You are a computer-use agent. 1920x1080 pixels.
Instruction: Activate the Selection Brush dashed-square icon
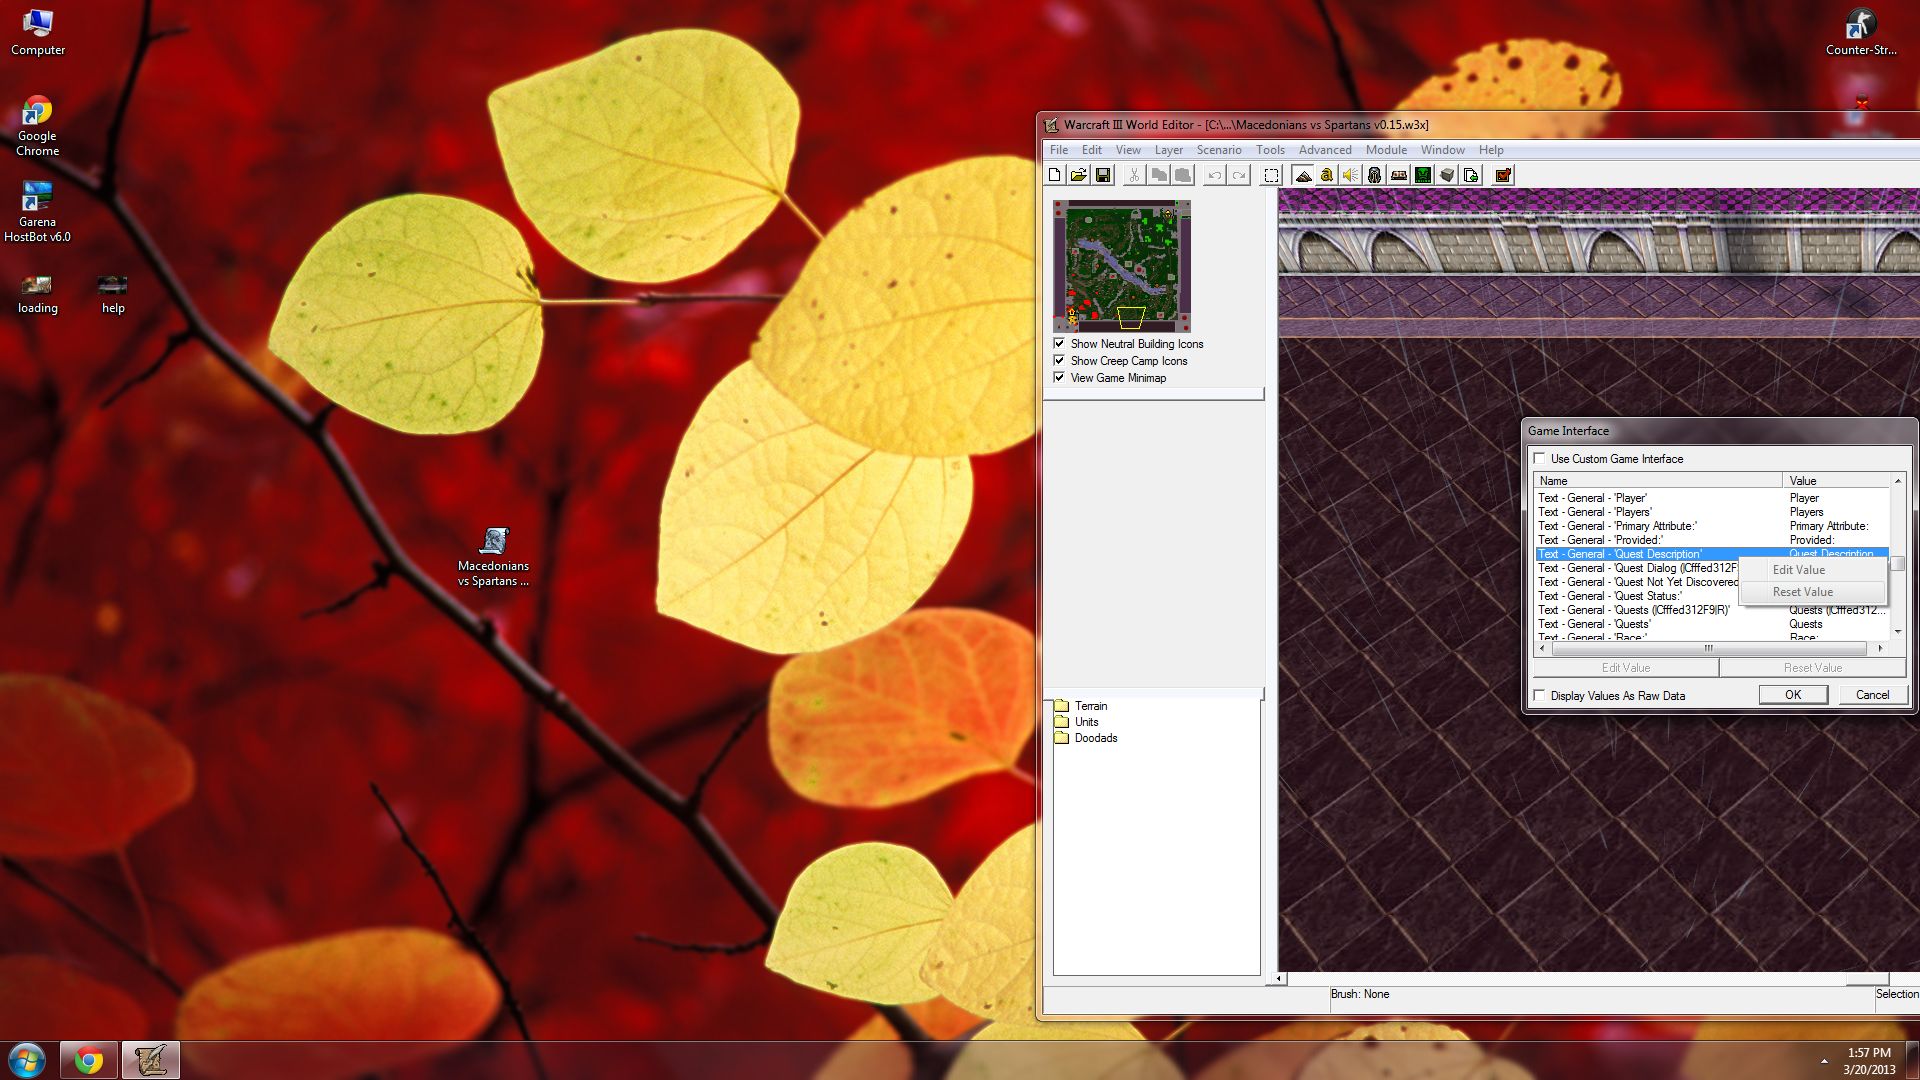pyautogui.click(x=1271, y=175)
